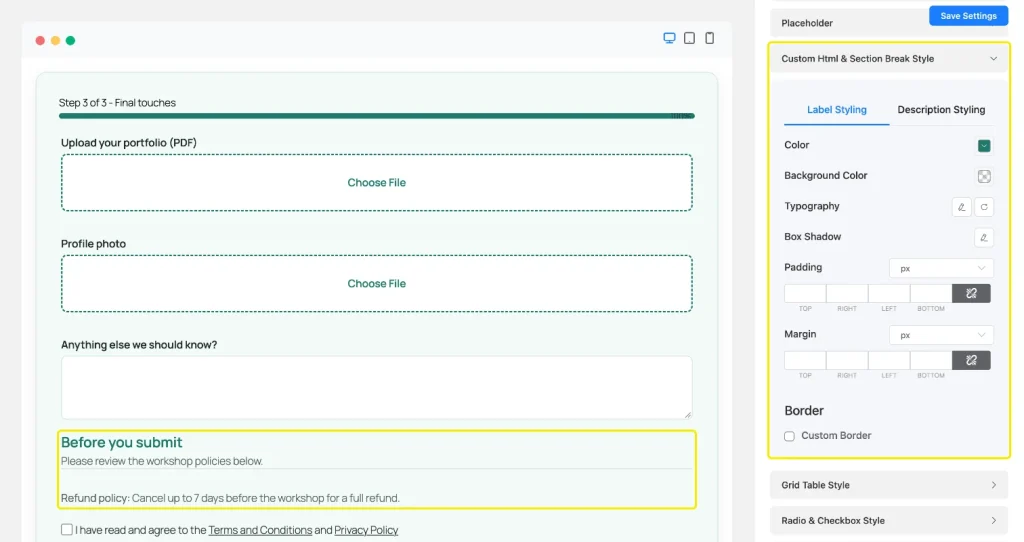1024x542 pixels.
Task: Open the Margin unit px dropdown
Action: pyautogui.click(x=941, y=335)
